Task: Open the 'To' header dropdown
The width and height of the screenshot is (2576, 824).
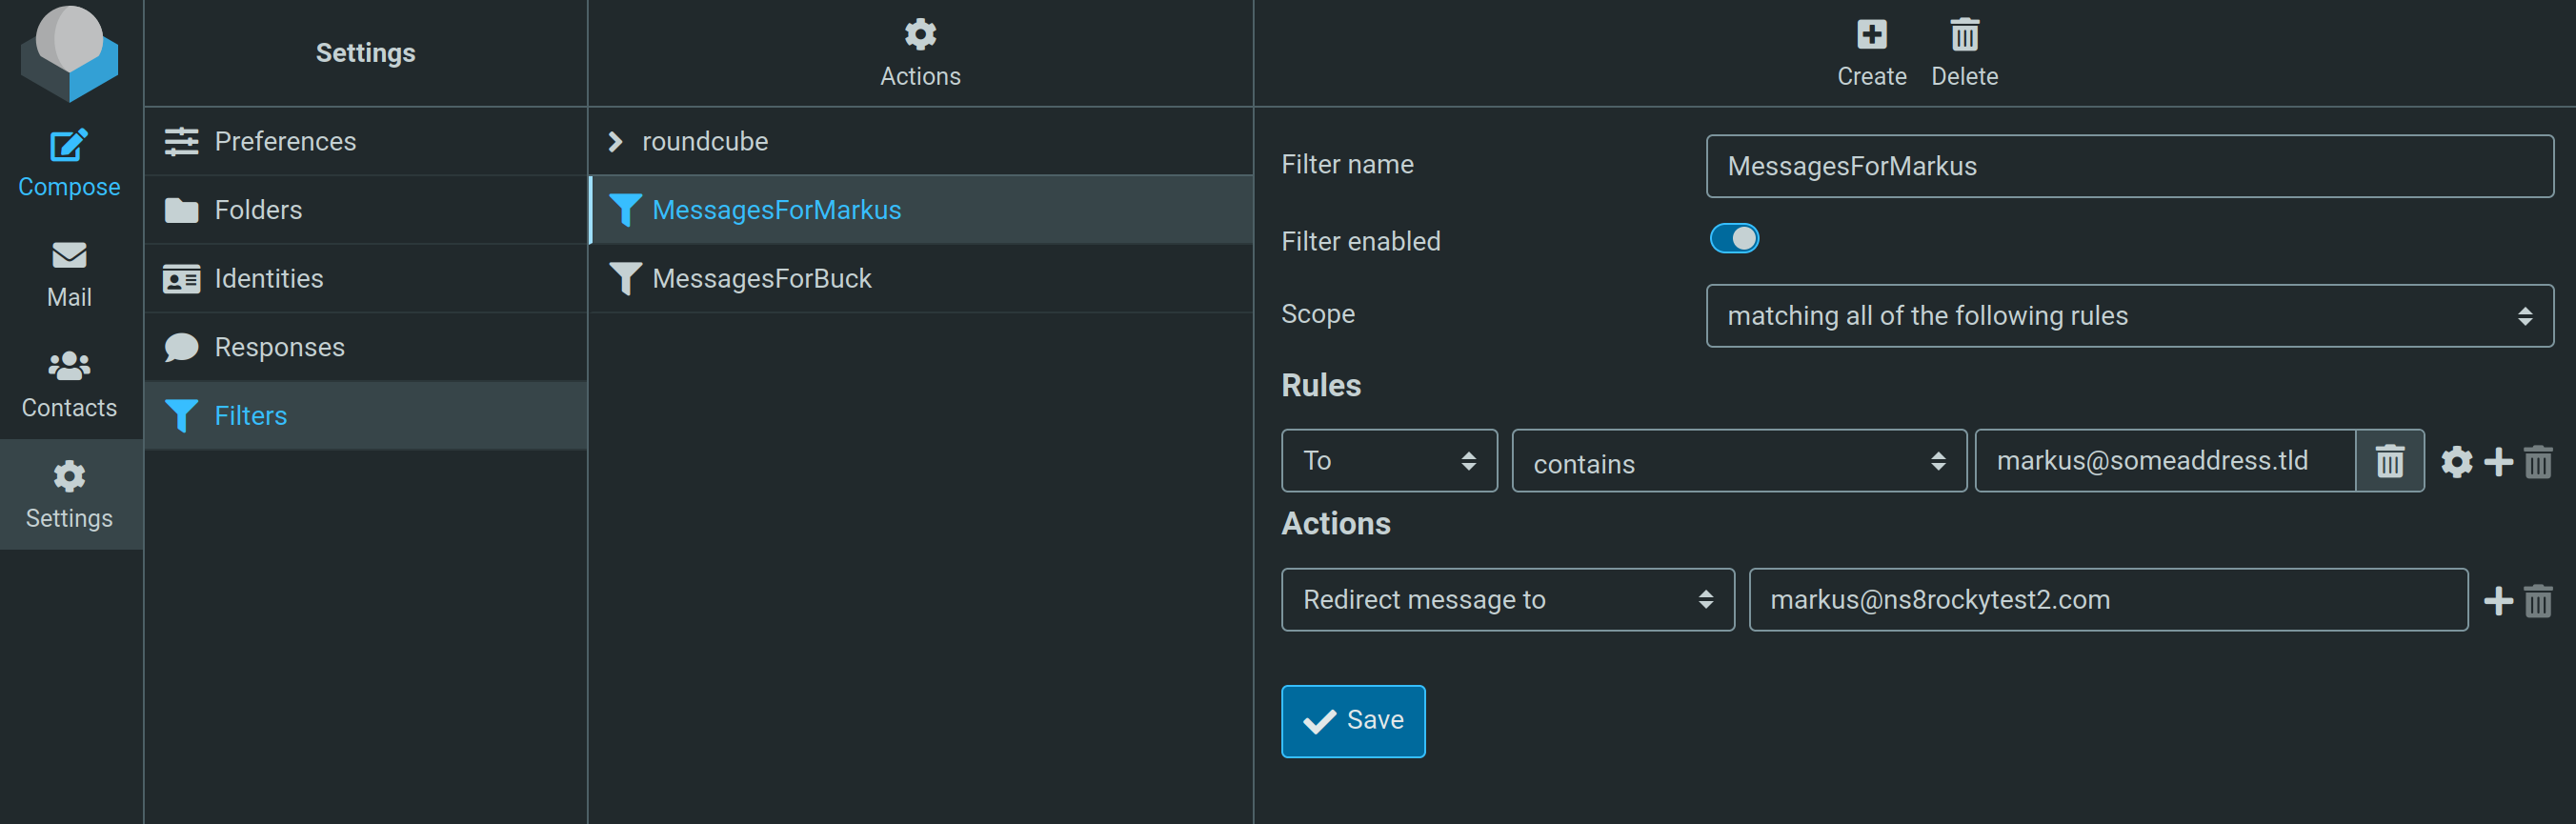Action: (1388, 461)
